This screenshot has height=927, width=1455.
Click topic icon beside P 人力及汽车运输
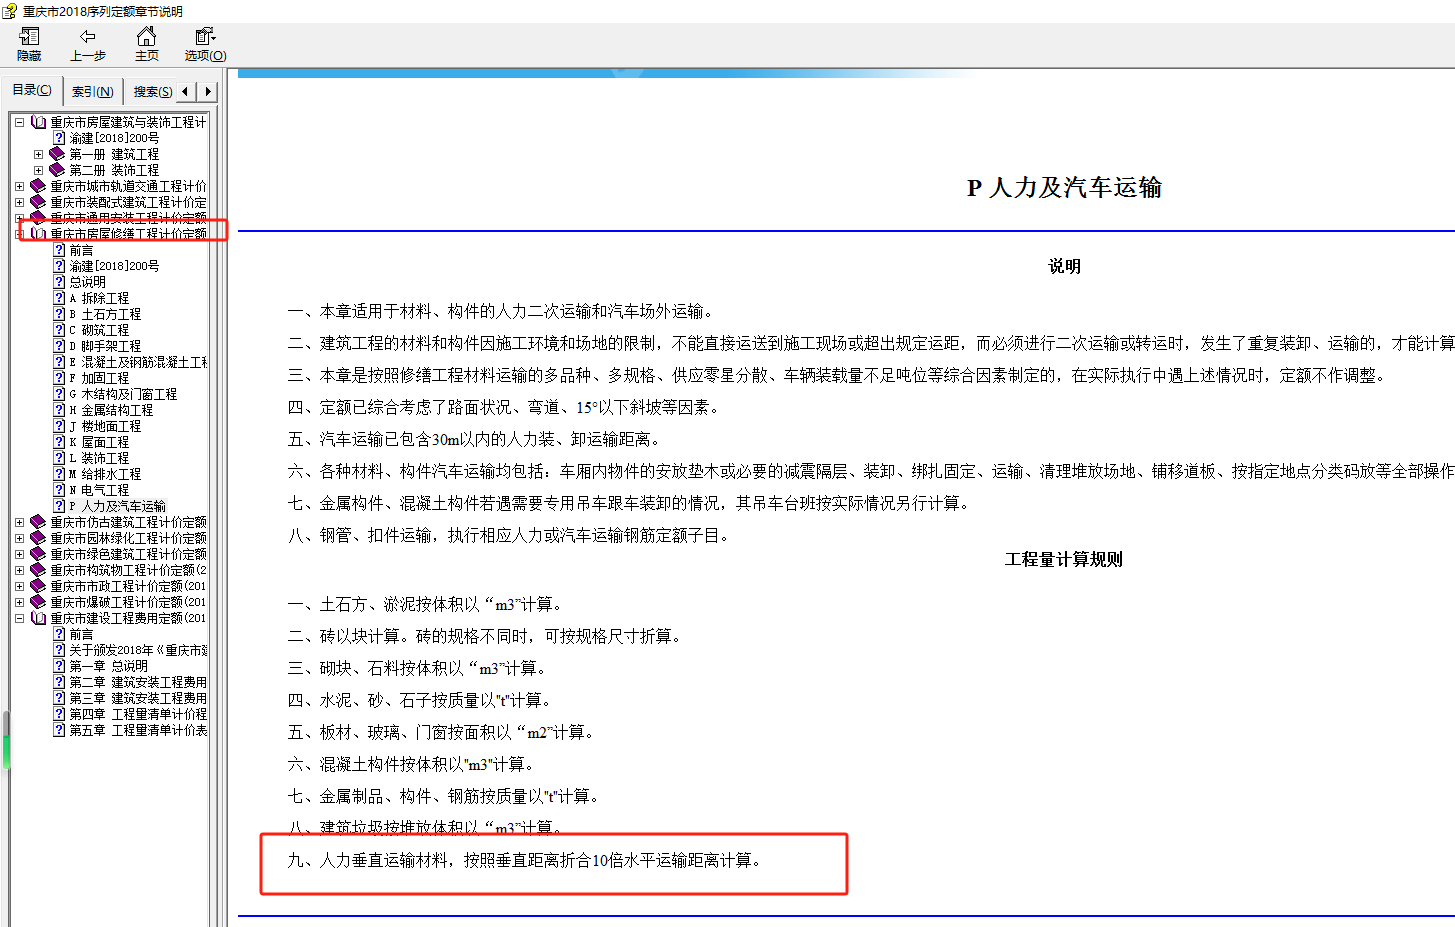[x=59, y=506]
